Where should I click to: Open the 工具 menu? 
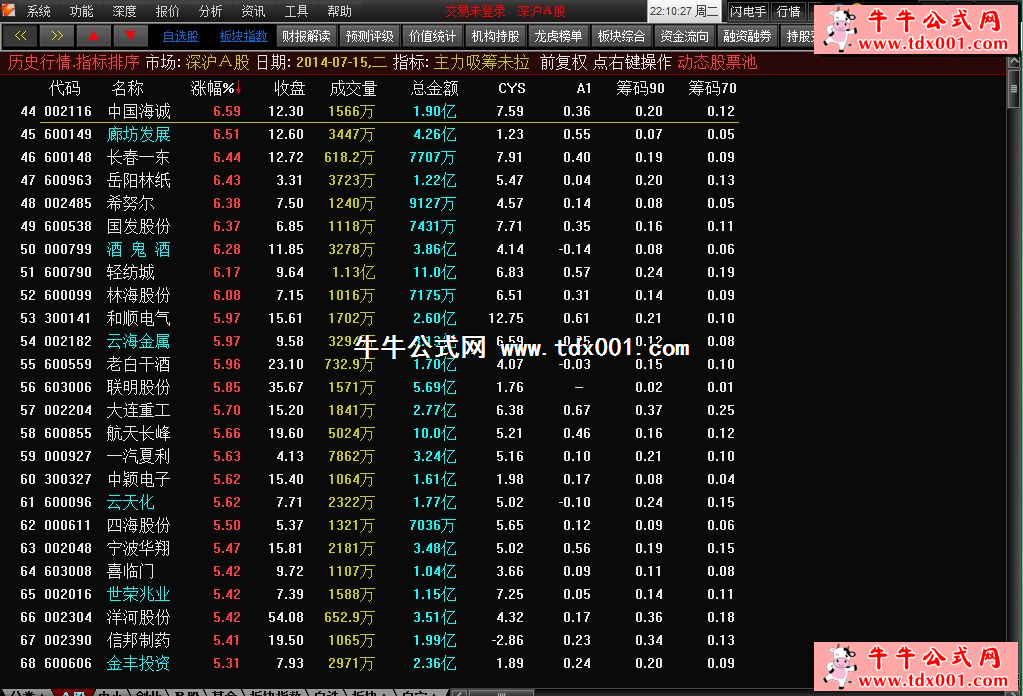click(x=296, y=11)
